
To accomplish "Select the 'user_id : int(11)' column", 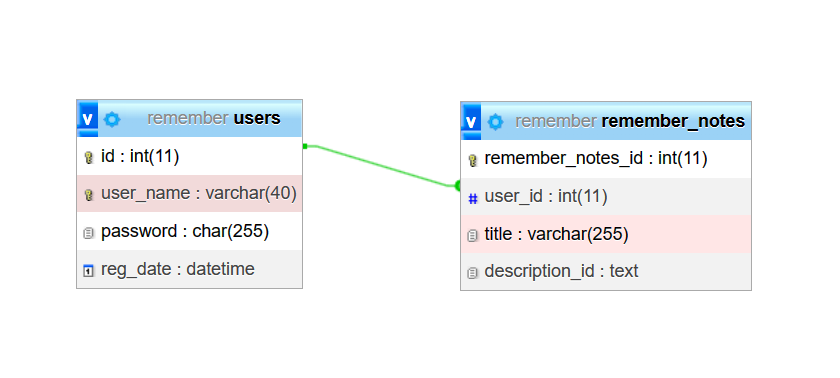I will pyautogui.click(x=606, y=196).
